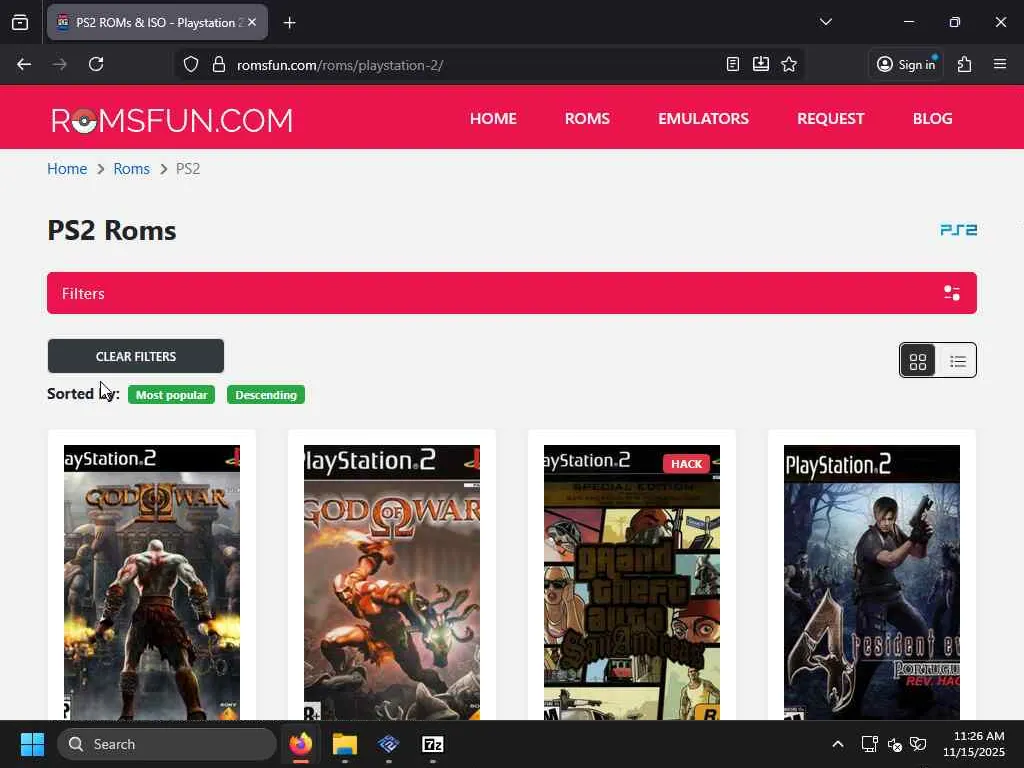Open Firefox View icon in tab strip
This screenshot has height=768, width=1024.
[20, 22]
